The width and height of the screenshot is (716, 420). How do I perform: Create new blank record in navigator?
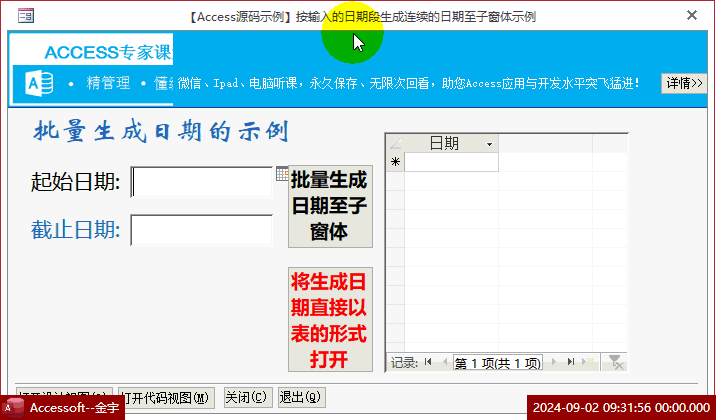point(589,362)
